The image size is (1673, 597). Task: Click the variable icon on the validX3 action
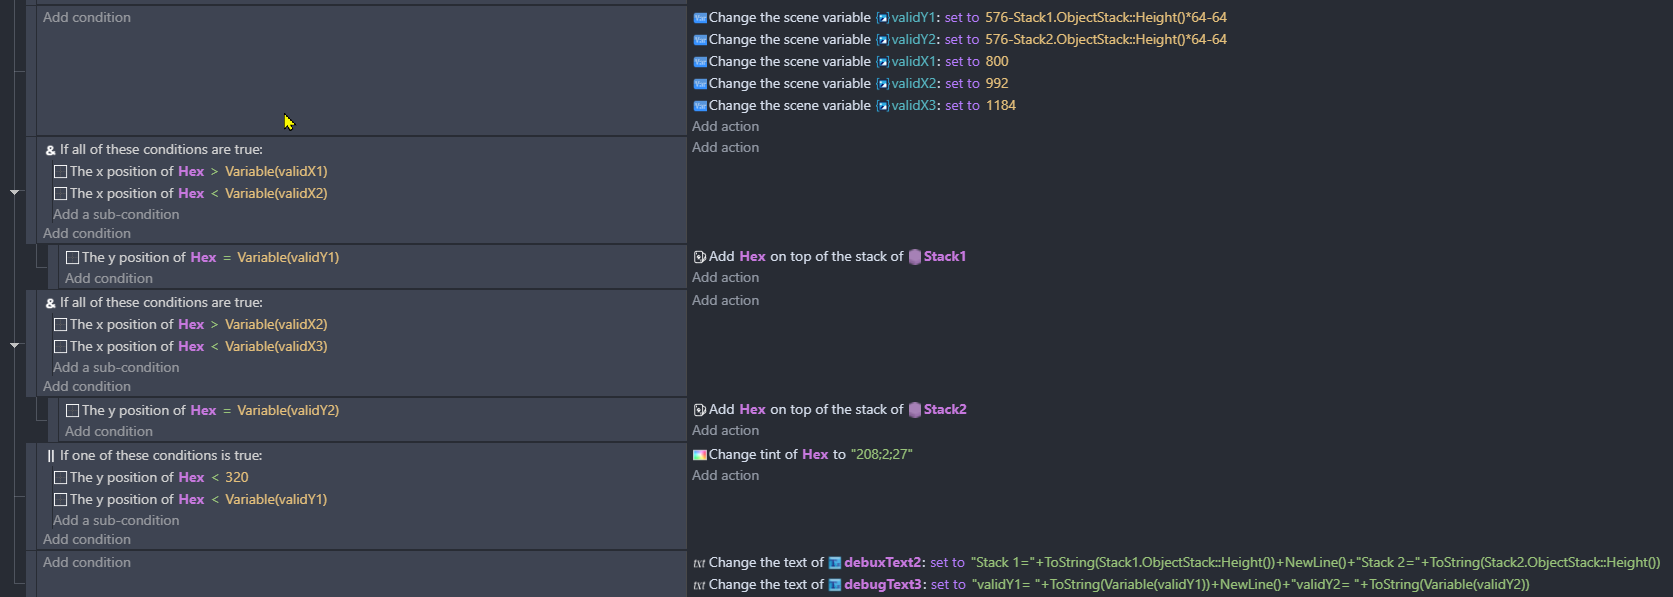click(x=700, y=106)
